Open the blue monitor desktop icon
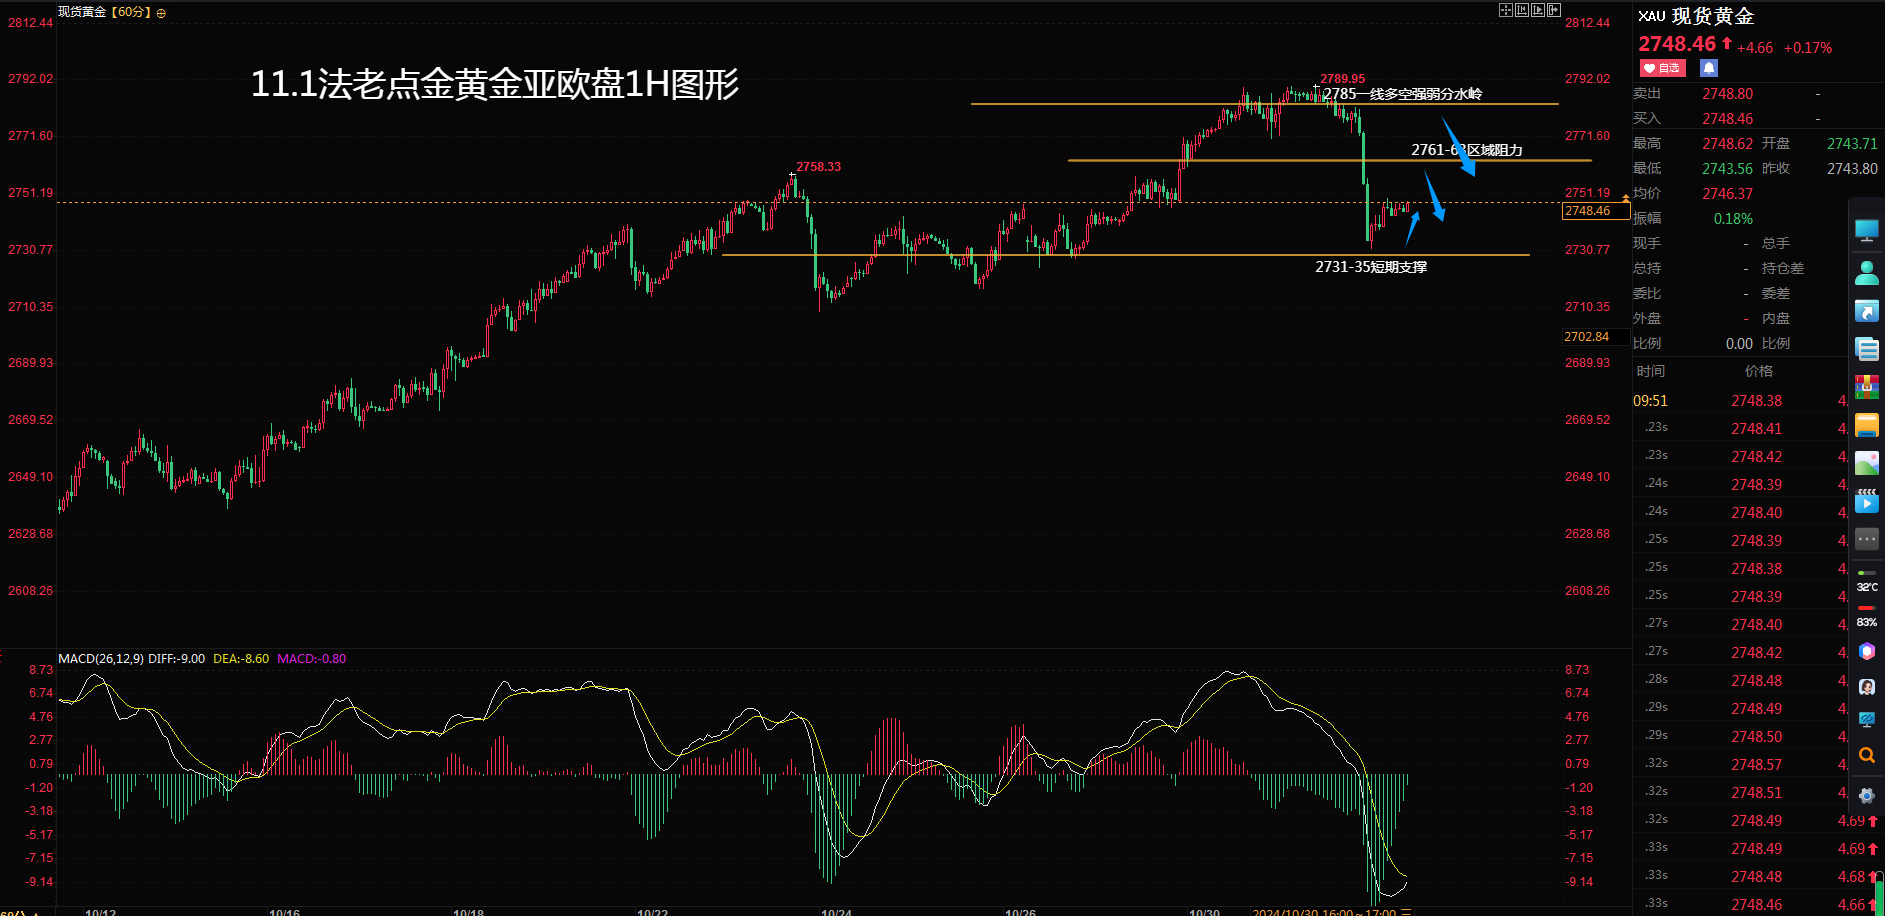 tap(1867, 231)
